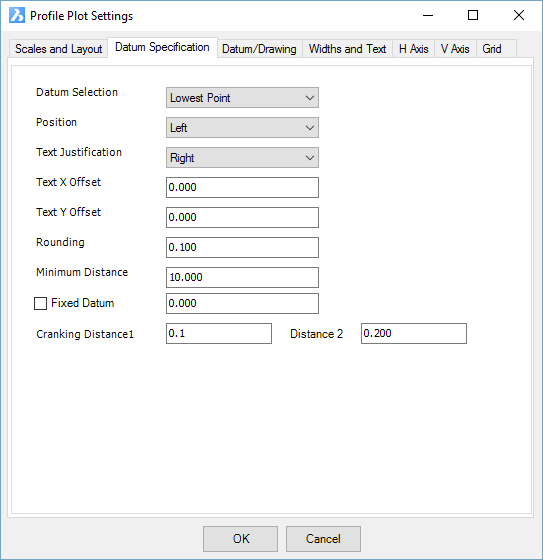Select the H Axis tab
Screen dimensions: 543x560
pyautogui.click(x=413, y=49)
